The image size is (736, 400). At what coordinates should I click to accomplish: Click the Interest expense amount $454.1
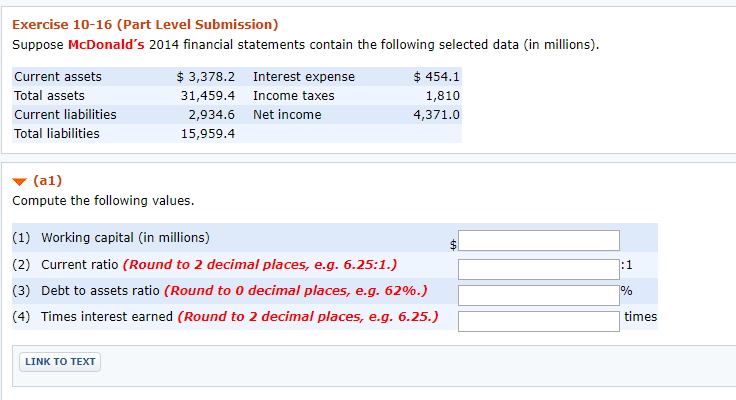click(x=437, y=77)
